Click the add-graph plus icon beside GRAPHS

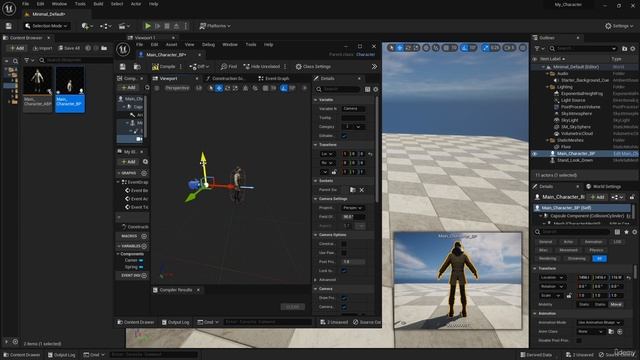coord(144,173)
